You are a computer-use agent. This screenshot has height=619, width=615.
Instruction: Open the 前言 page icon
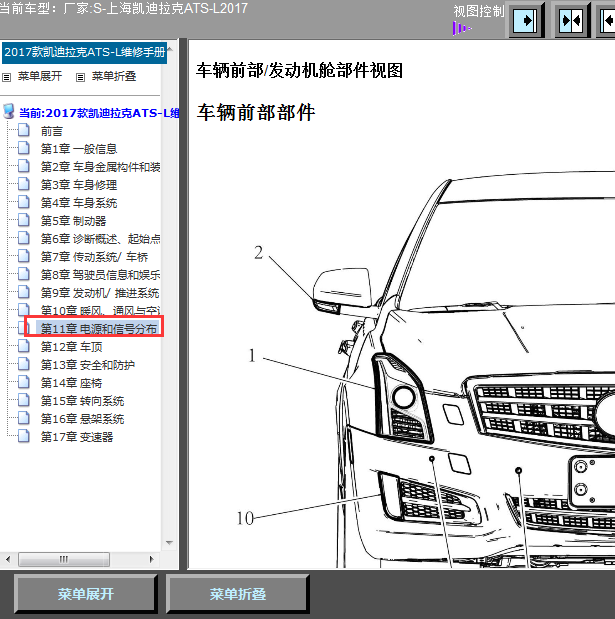24,130
